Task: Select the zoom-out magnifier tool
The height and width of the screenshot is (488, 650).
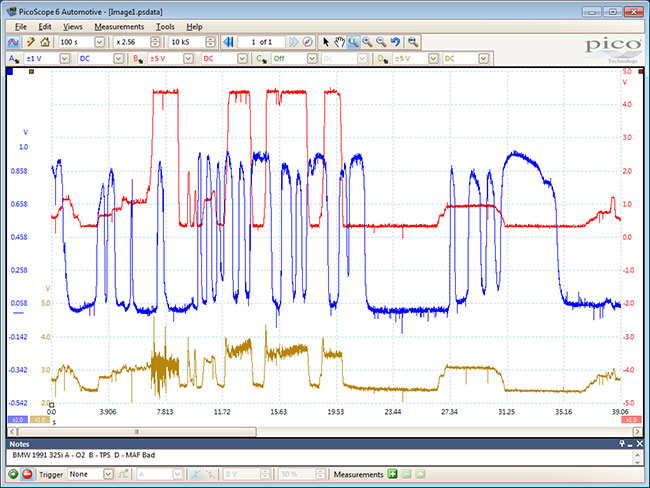Action: click(x=381, y=42)
